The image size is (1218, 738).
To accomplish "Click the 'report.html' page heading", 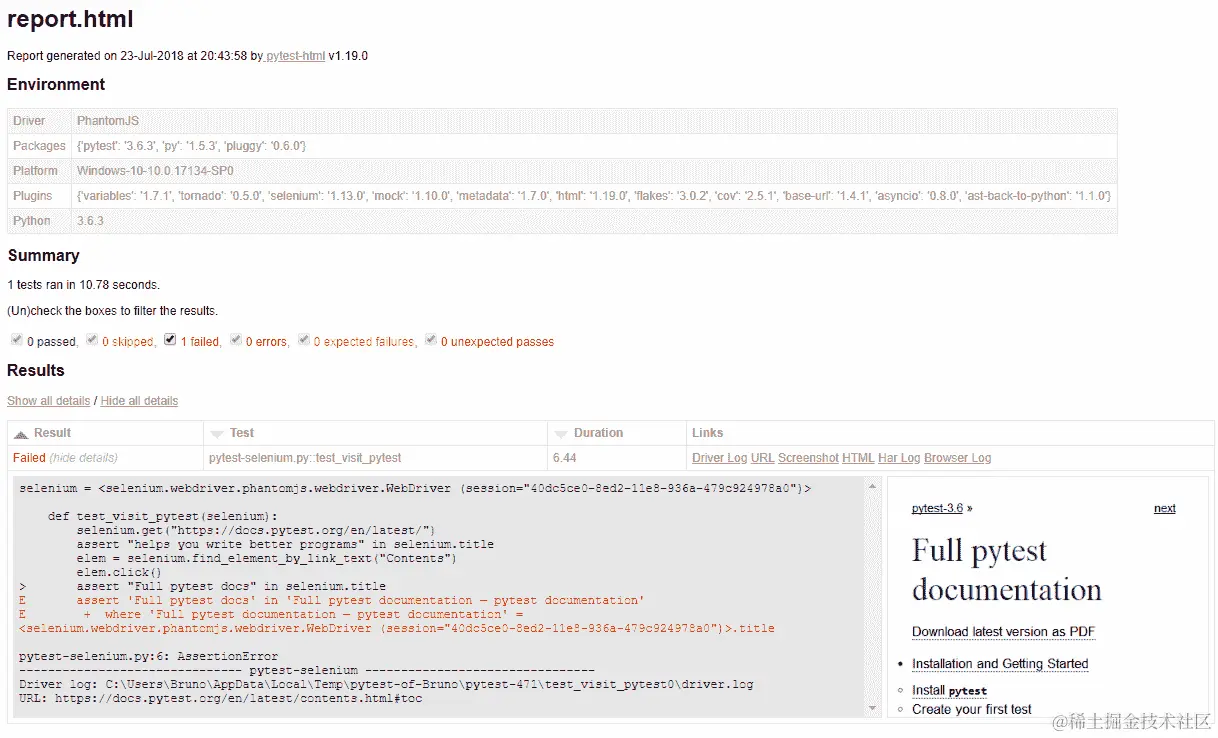I will tap(70, 19).
